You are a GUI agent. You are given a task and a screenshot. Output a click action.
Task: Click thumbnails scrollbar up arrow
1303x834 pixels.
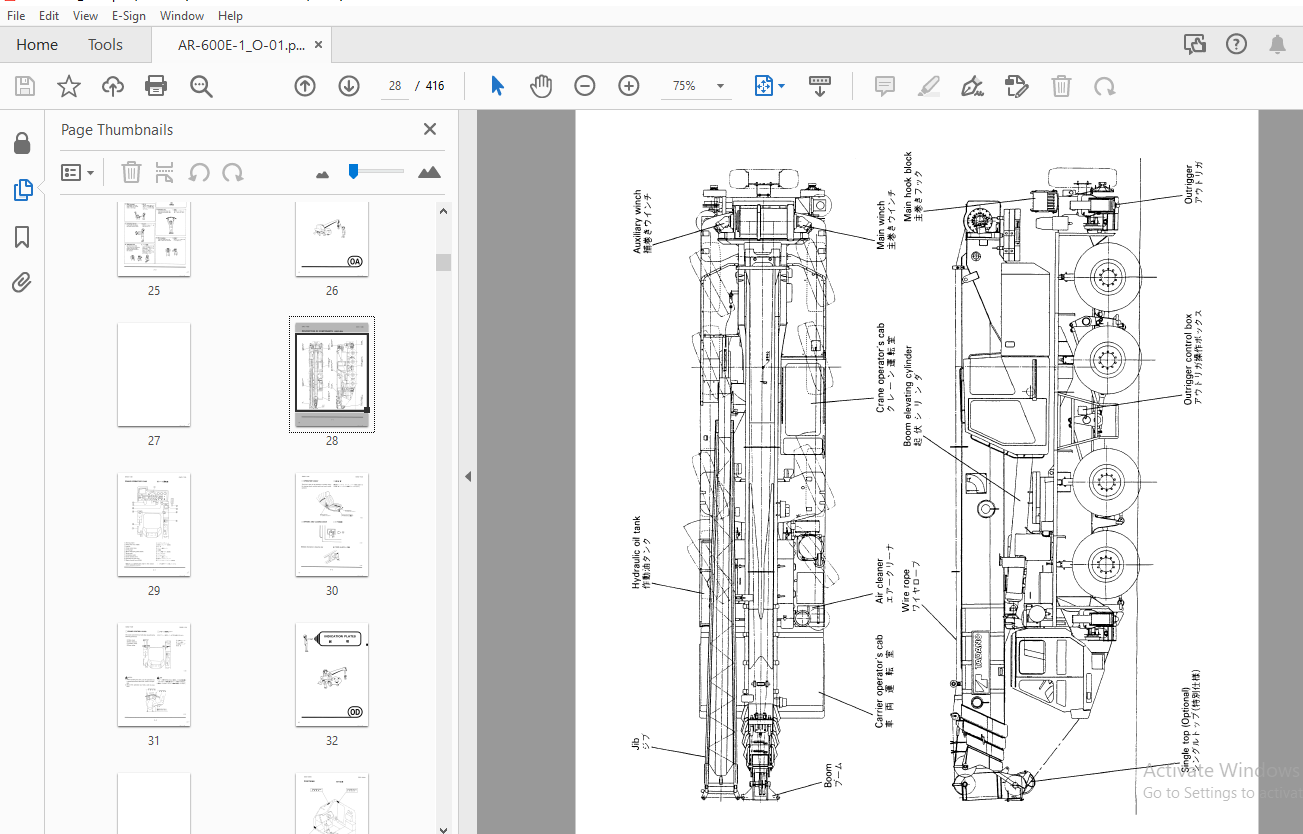click(444, 210)
